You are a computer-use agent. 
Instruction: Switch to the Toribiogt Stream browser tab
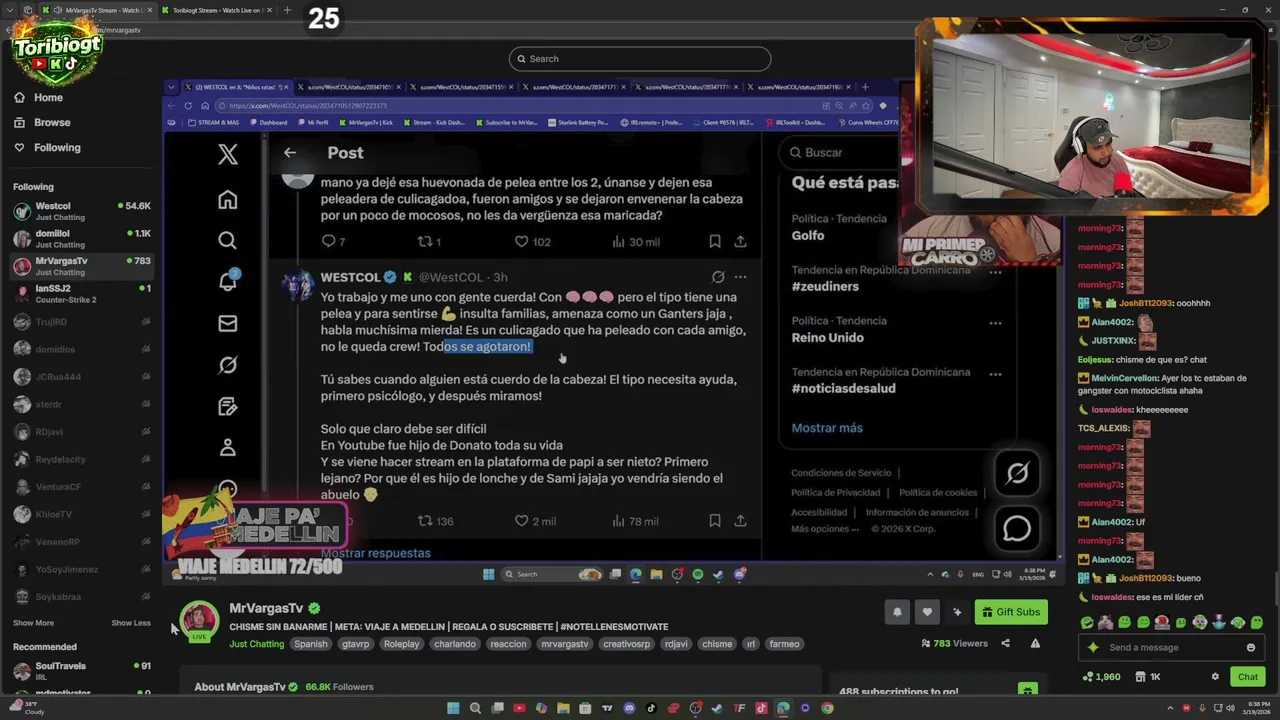[215, 10]
